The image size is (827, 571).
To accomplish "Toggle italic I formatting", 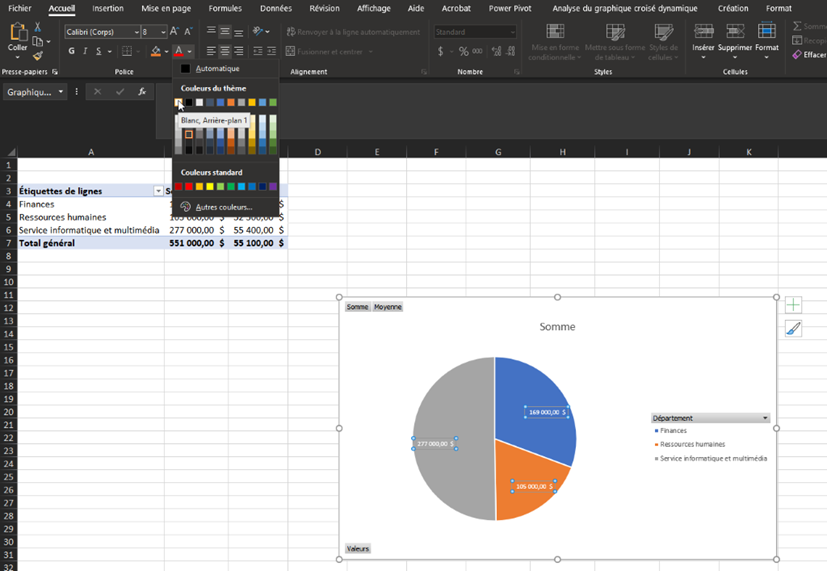I will point(85,51).
